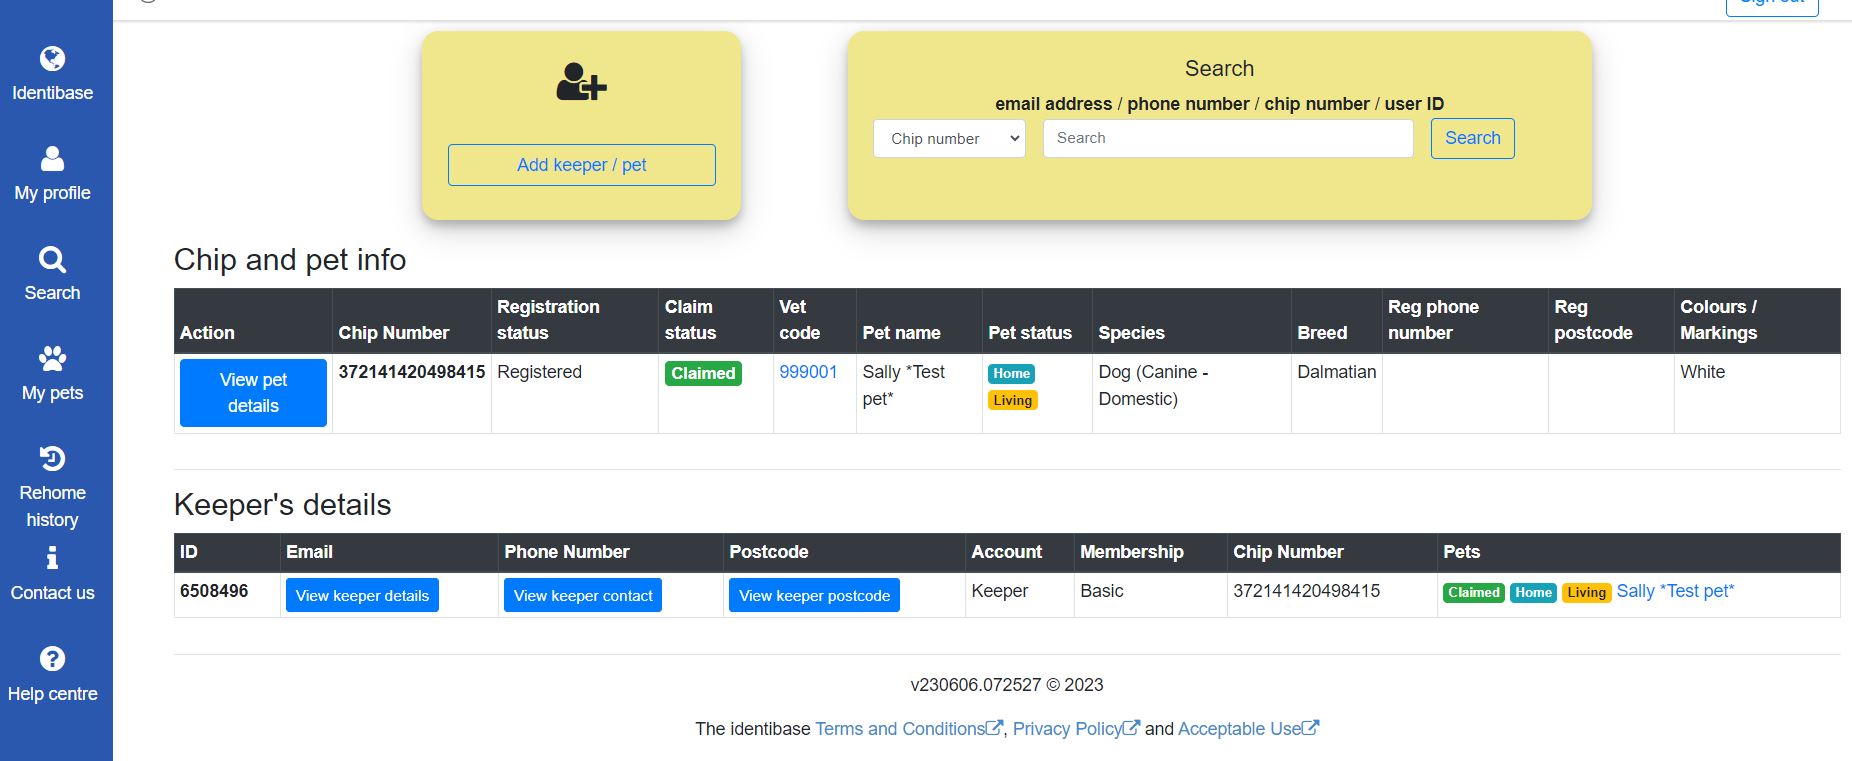Open Terms and Conditions footer link
Viewport: 1852px width, 761px height.
900,729
